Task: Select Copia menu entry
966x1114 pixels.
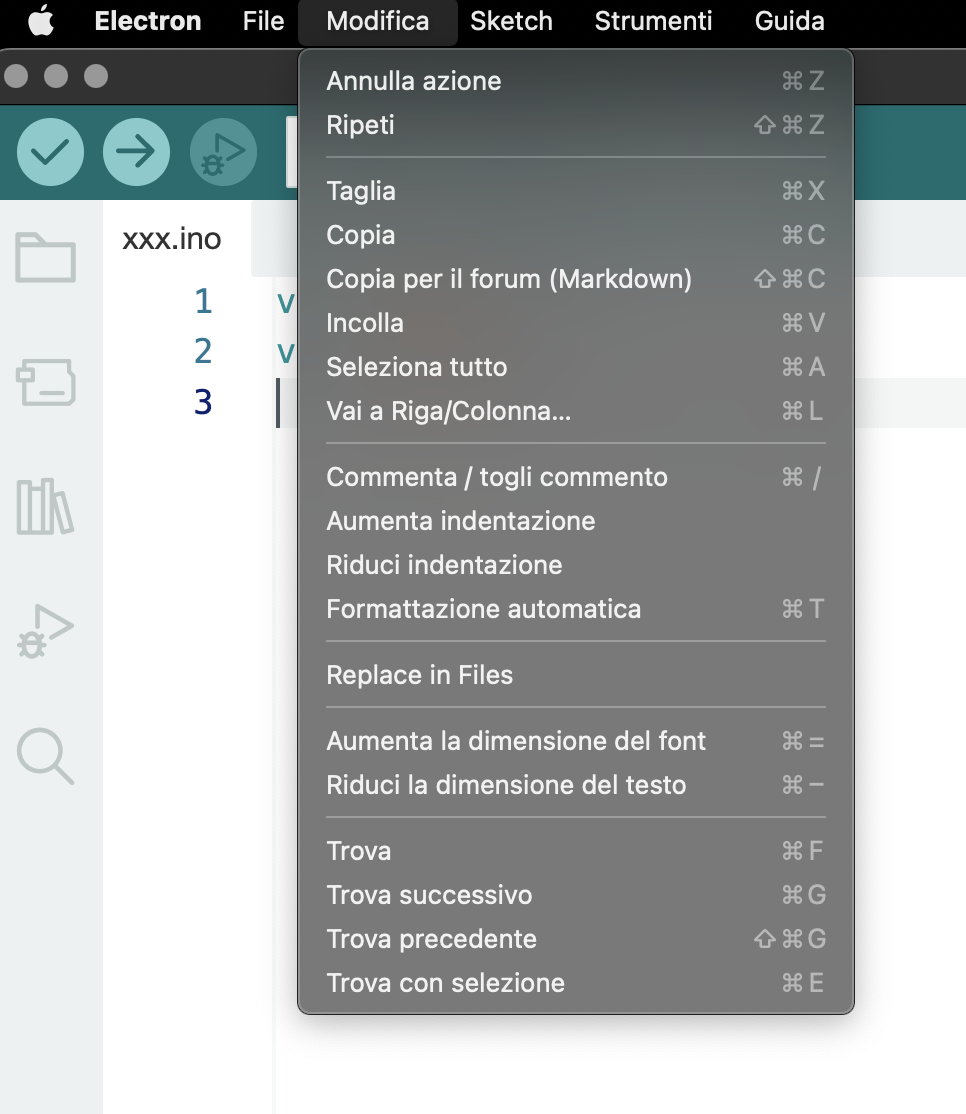Action: 576,235
